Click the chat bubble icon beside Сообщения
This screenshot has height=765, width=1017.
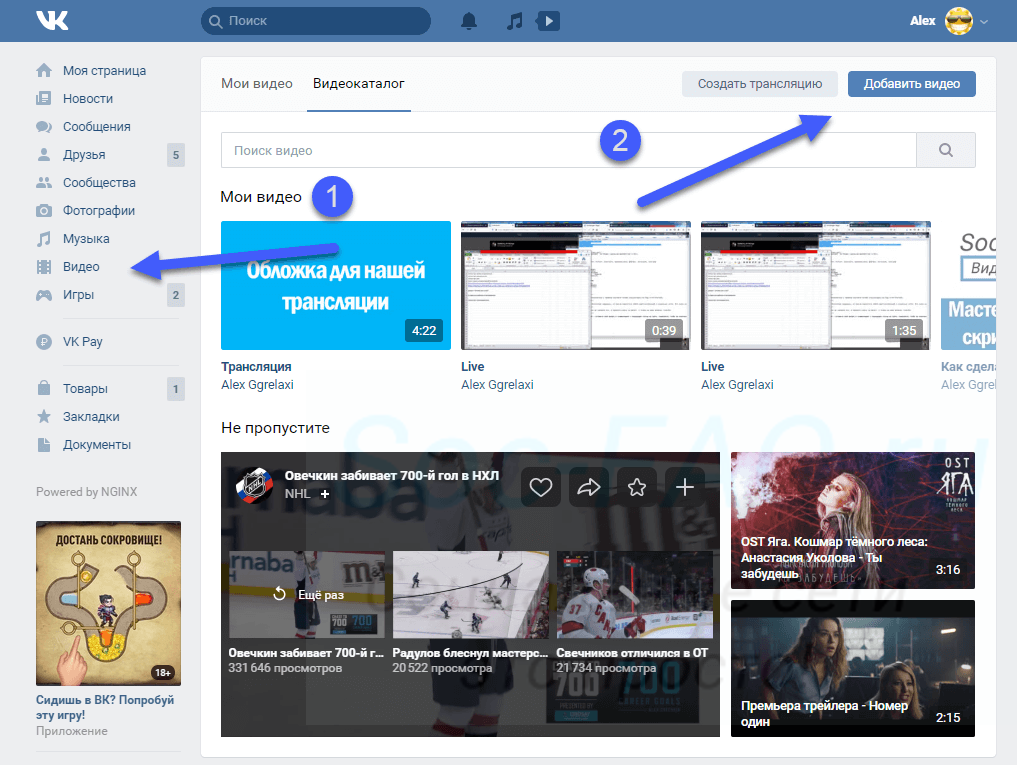43,126
